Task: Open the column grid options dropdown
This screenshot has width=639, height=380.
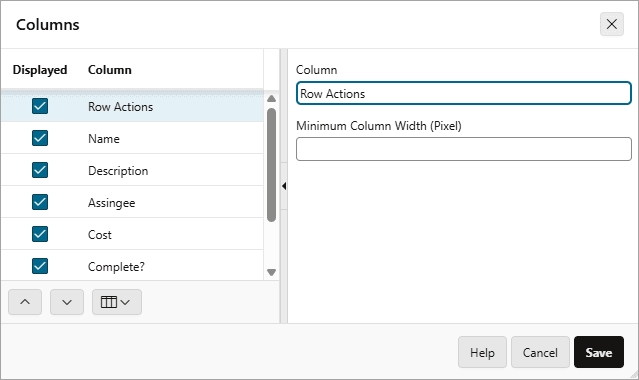Action: (x=117, y=302)
